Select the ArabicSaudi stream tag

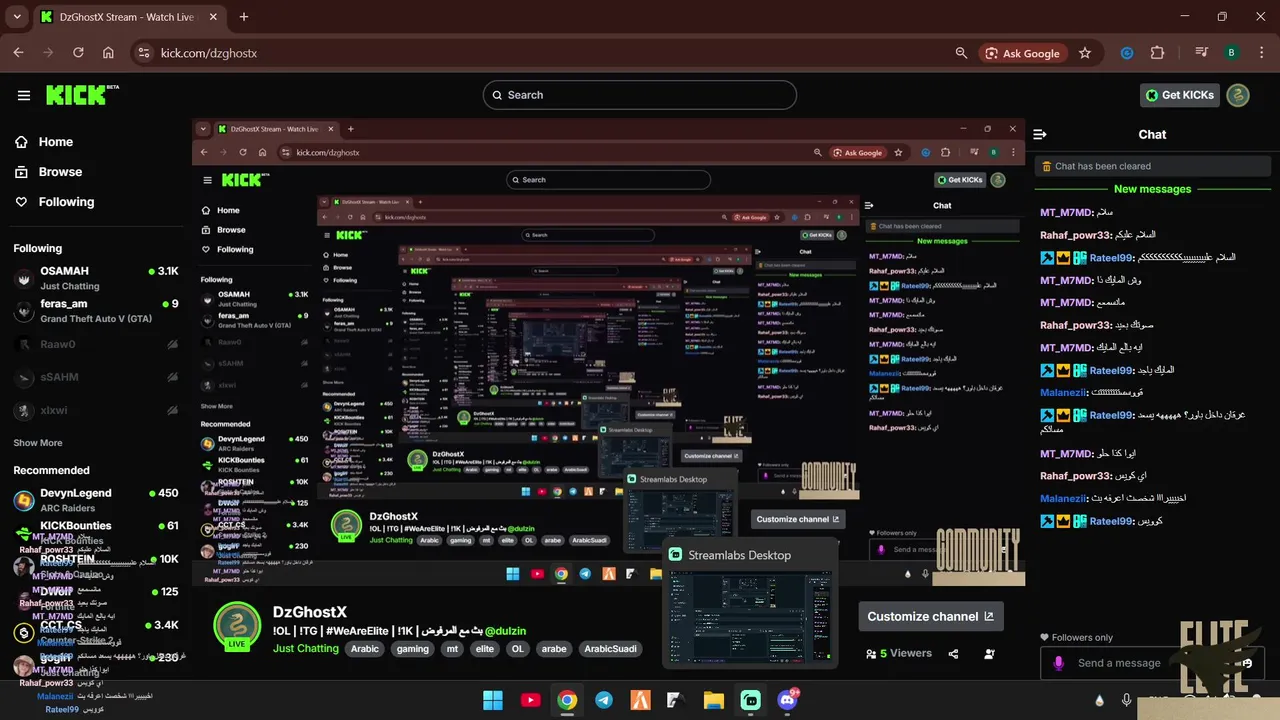point(610,649)
